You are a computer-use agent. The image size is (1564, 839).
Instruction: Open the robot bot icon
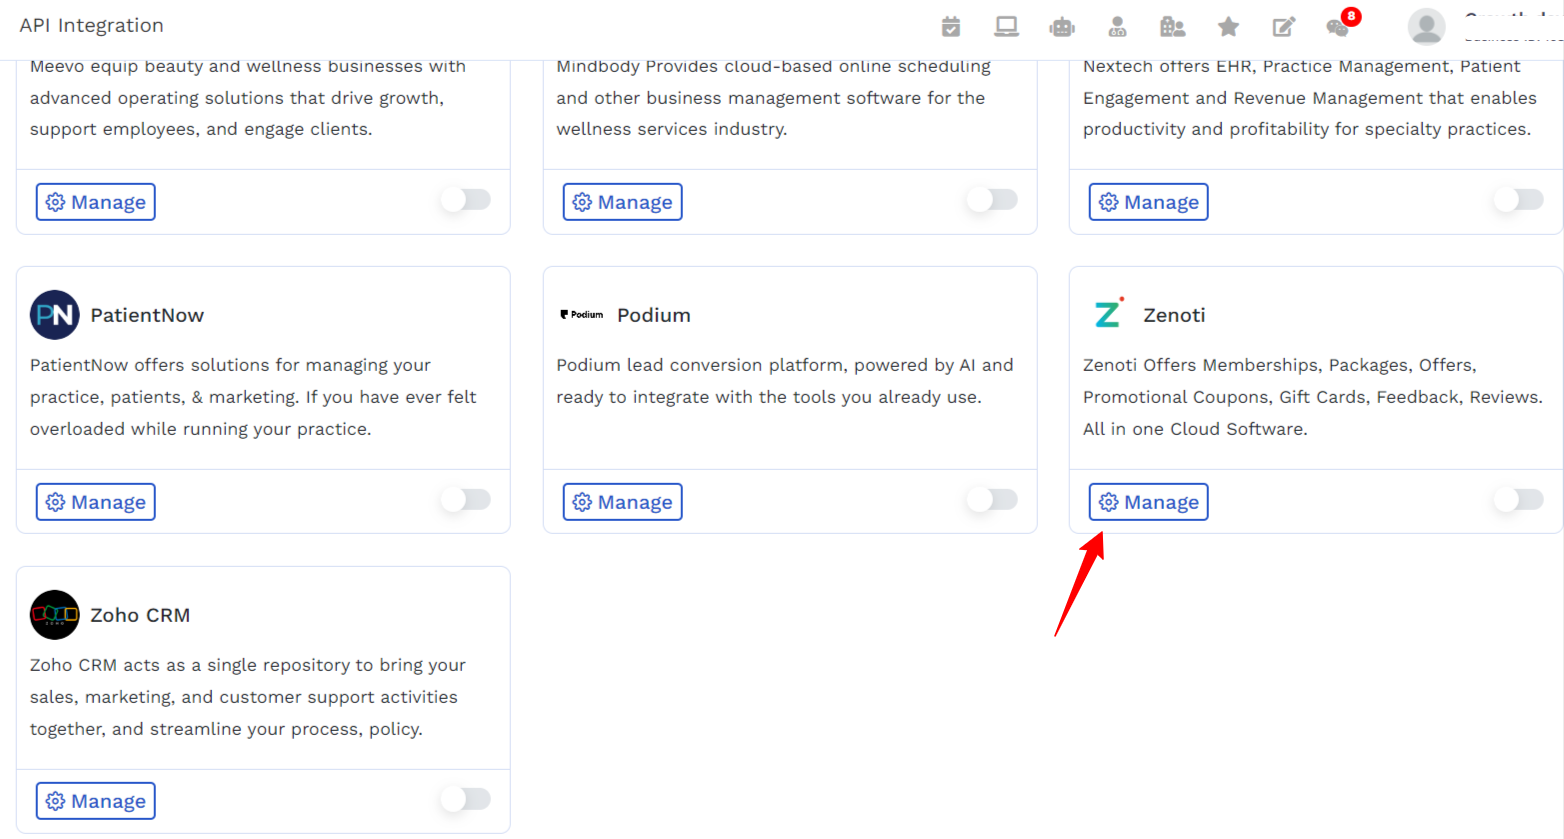tap(1062, 27)
